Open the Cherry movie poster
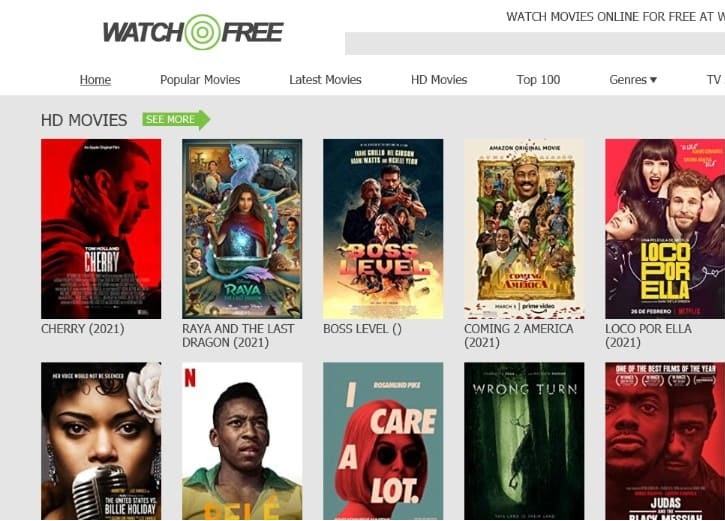 coord(101,229)
